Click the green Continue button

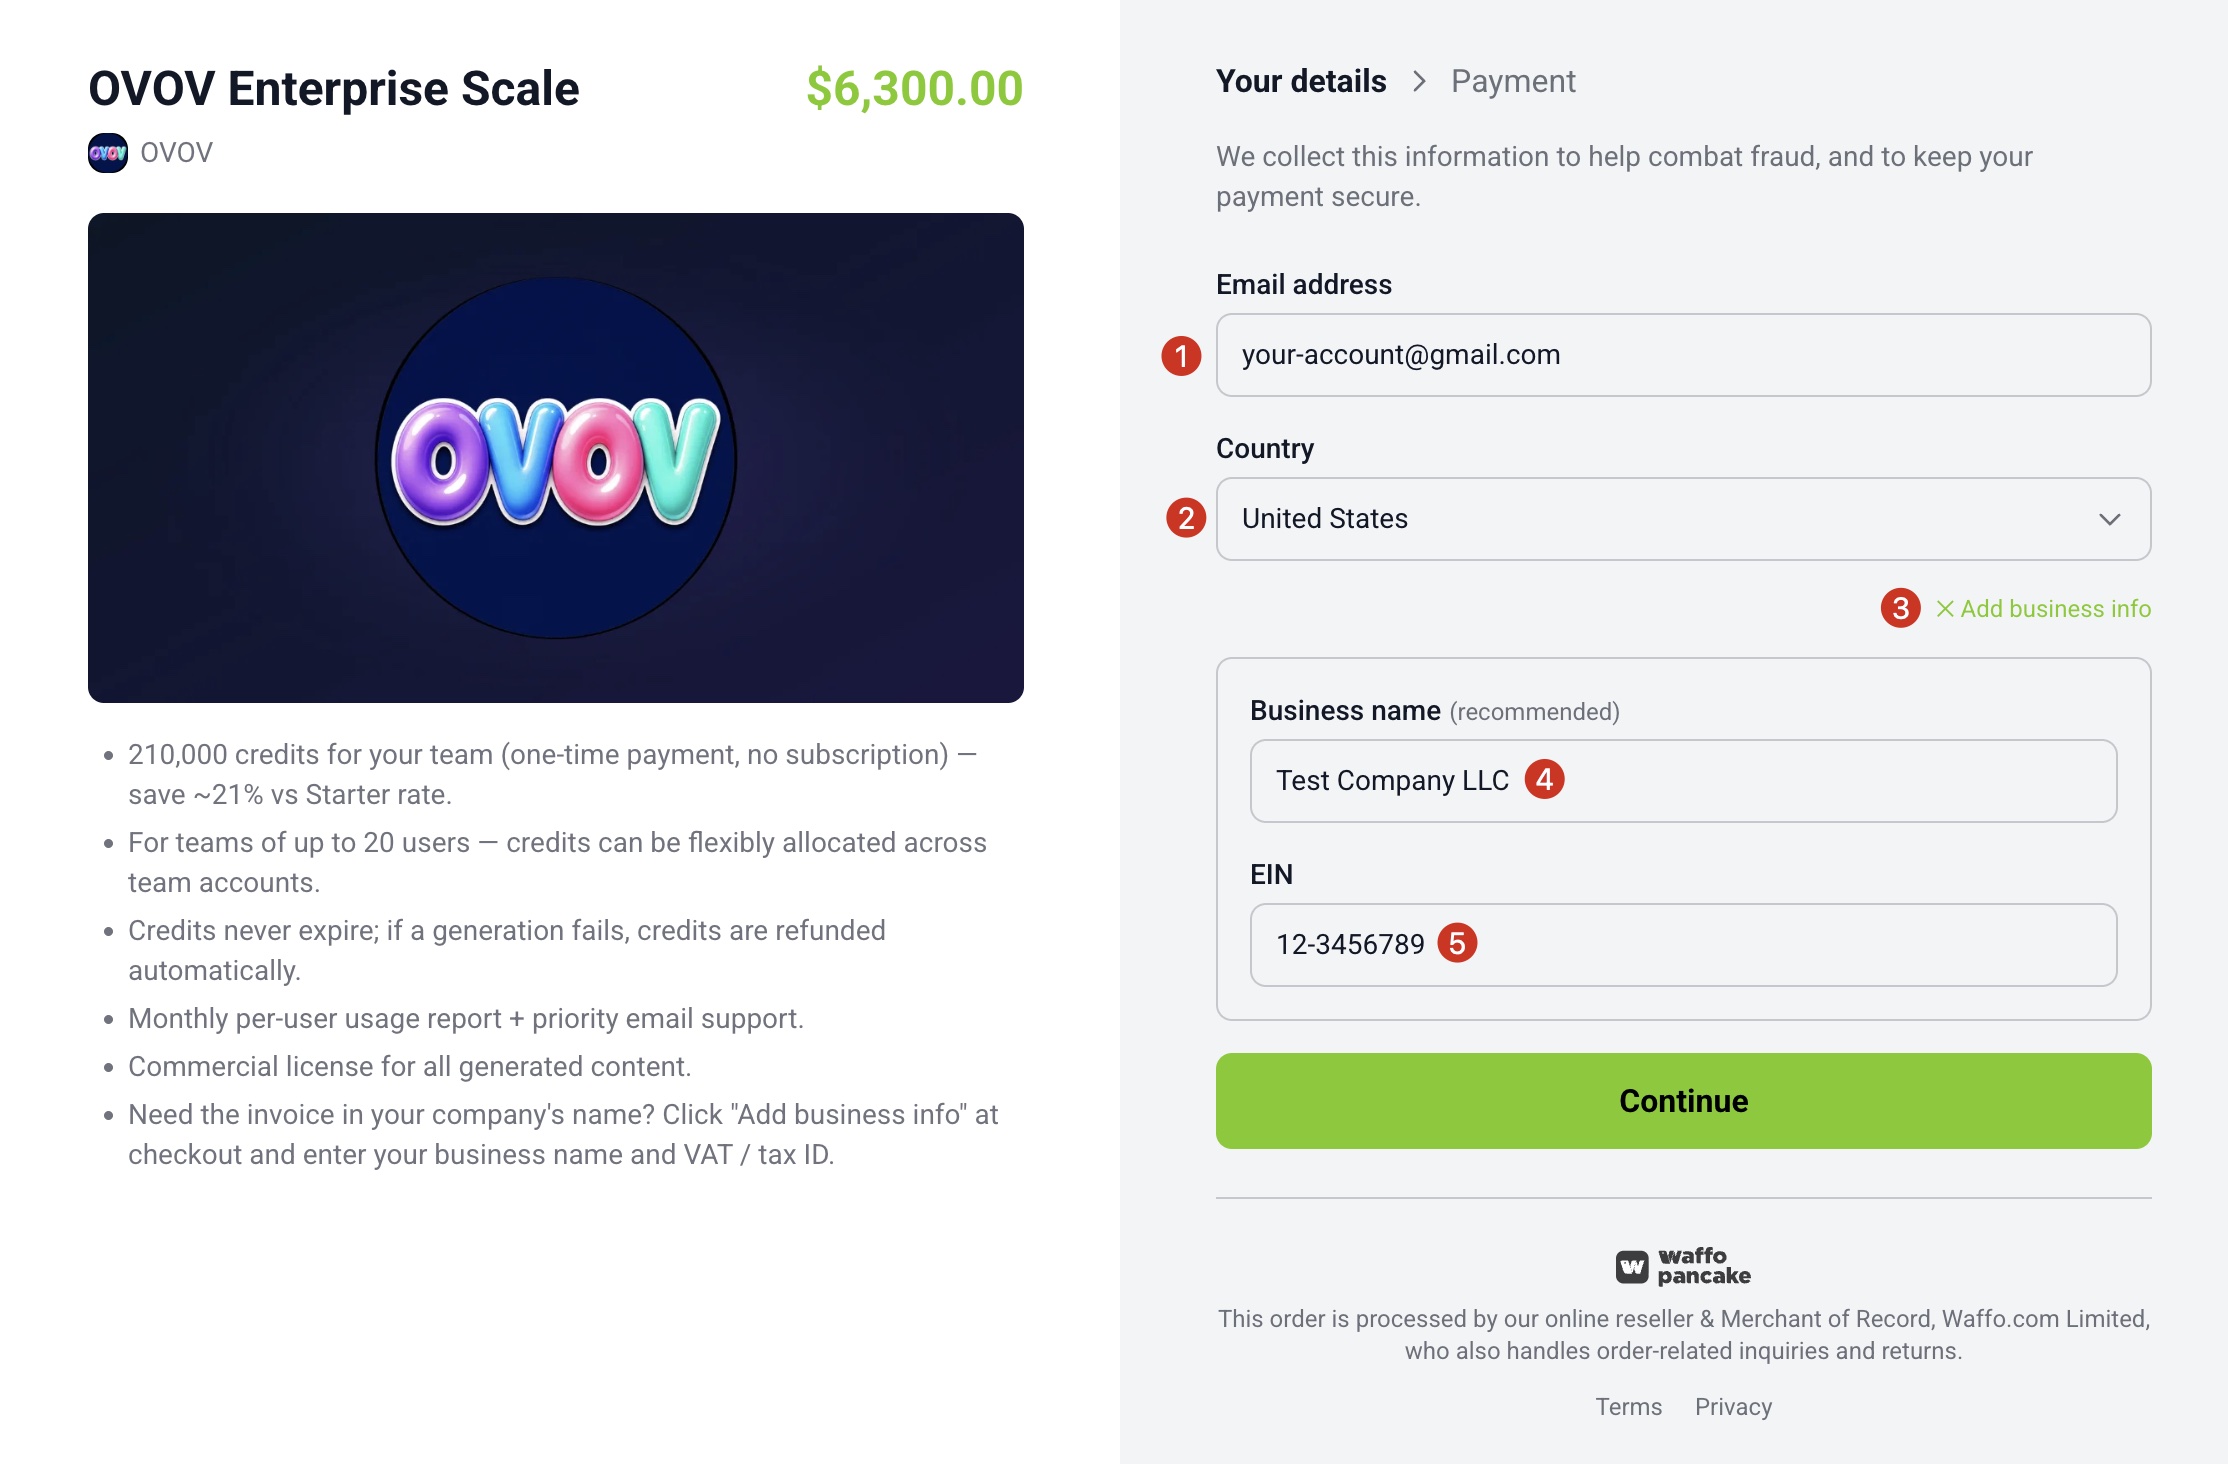1683,1101
